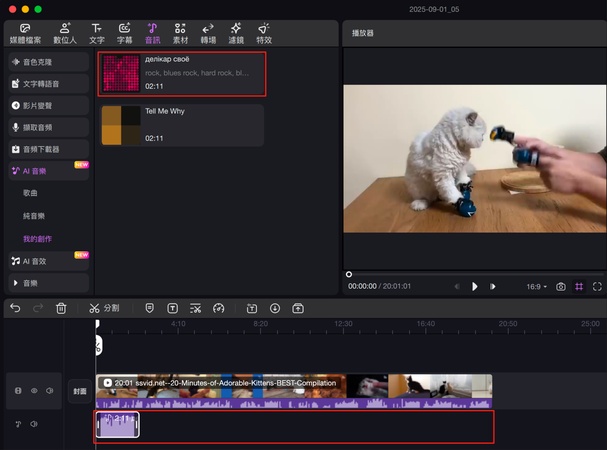Select the 音訊 audio tab
Screen dimensions: 607x450
(x=153, y=34)
